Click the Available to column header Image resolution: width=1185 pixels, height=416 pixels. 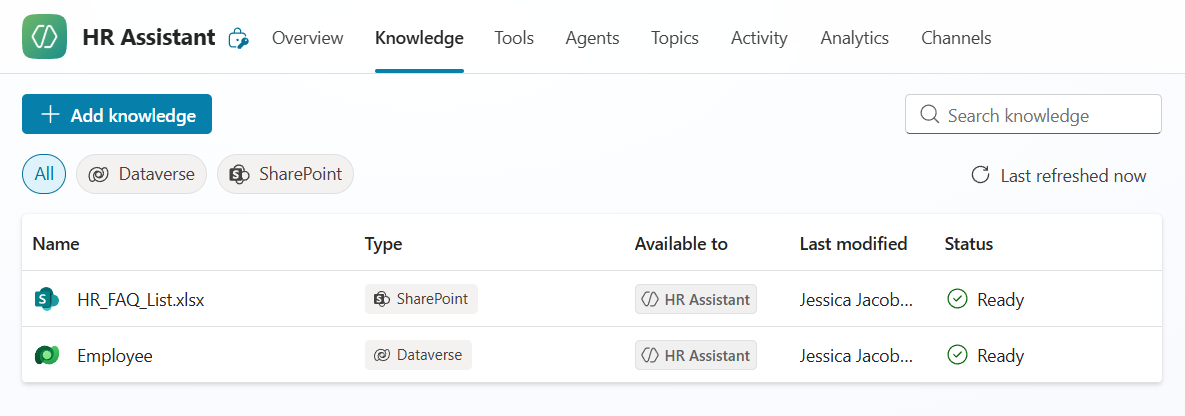681,244
